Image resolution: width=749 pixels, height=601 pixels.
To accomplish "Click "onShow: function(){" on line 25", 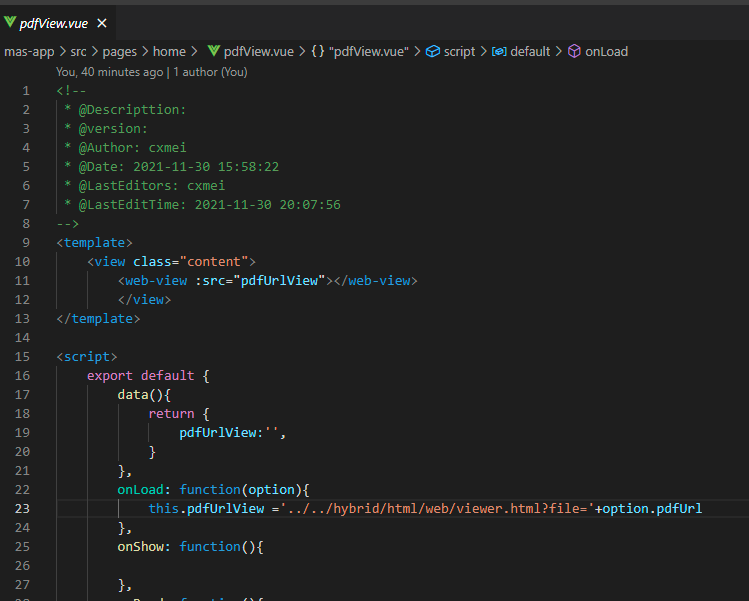I will coord(191,547).
